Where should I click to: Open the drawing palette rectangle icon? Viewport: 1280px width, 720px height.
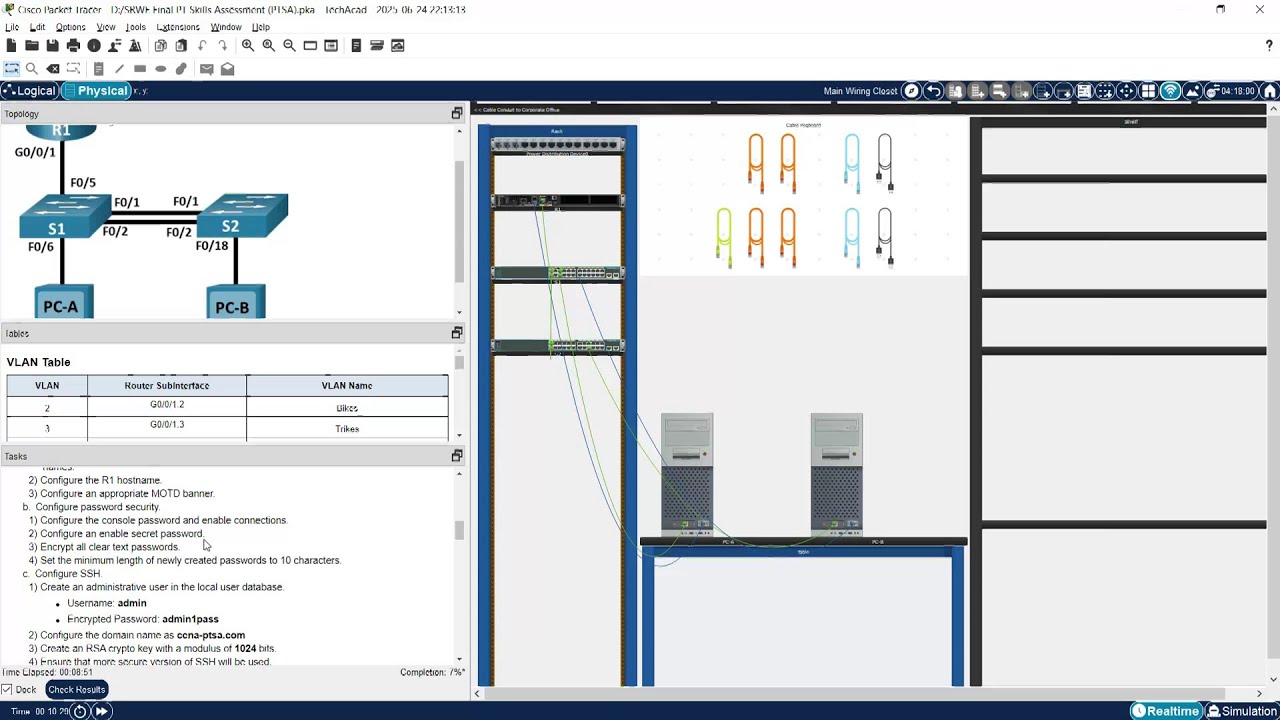point(310,45)
